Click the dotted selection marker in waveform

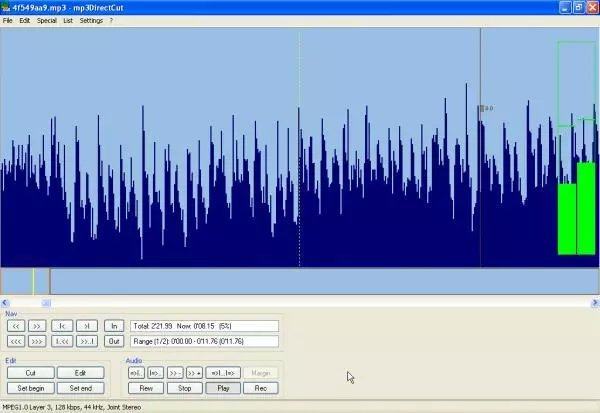(x=299, y=147)
